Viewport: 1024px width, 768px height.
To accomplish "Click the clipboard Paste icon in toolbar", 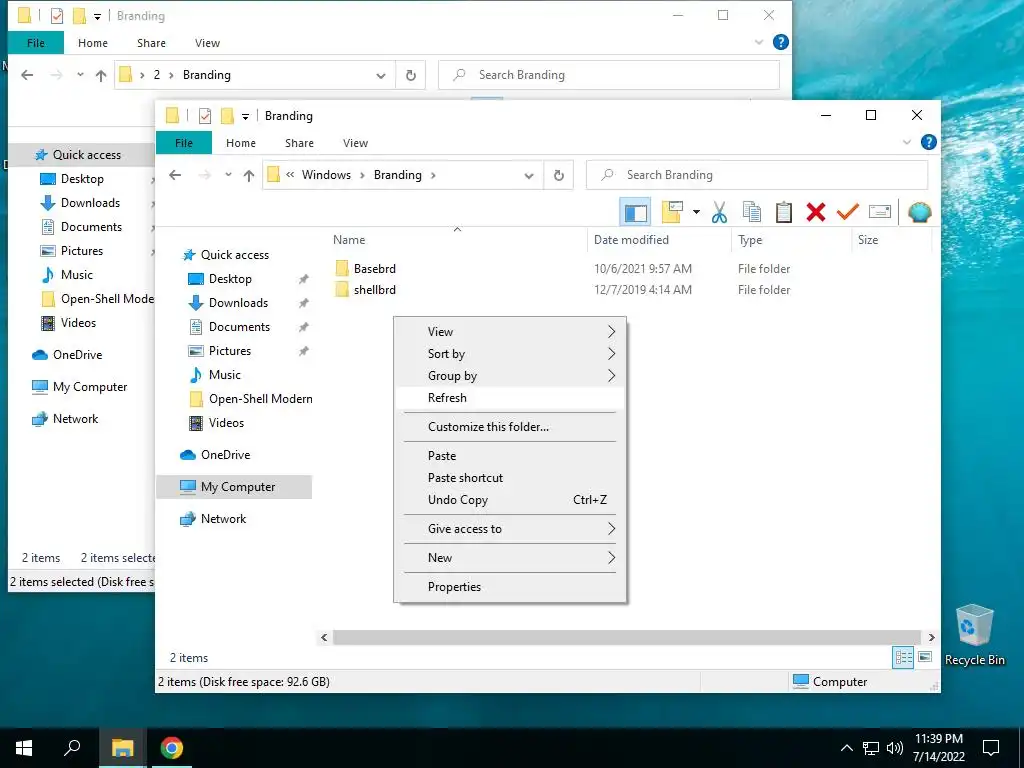I will point(784,212).
